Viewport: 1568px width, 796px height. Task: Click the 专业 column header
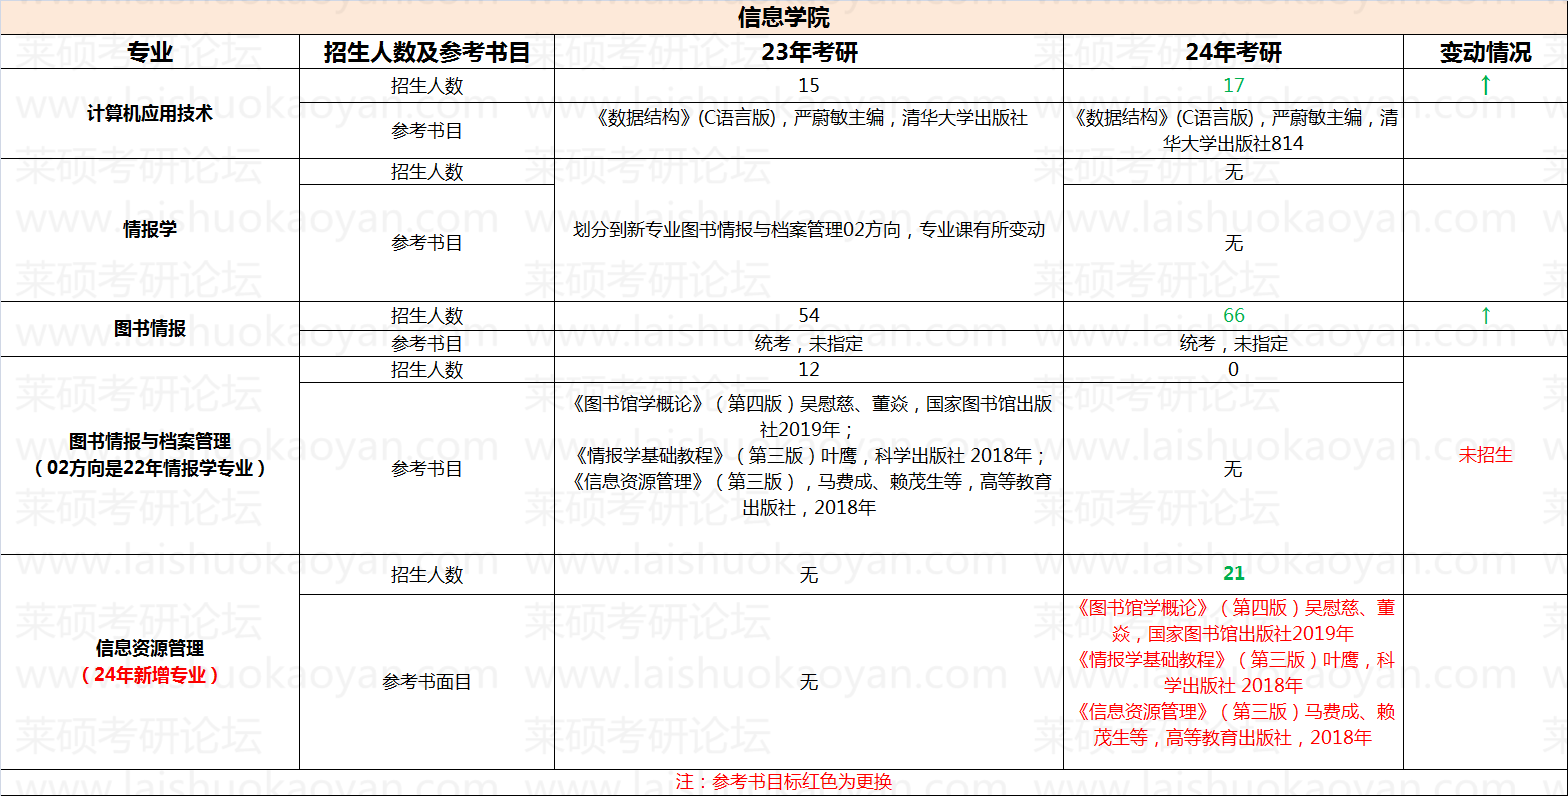click(x=150, y=53)
